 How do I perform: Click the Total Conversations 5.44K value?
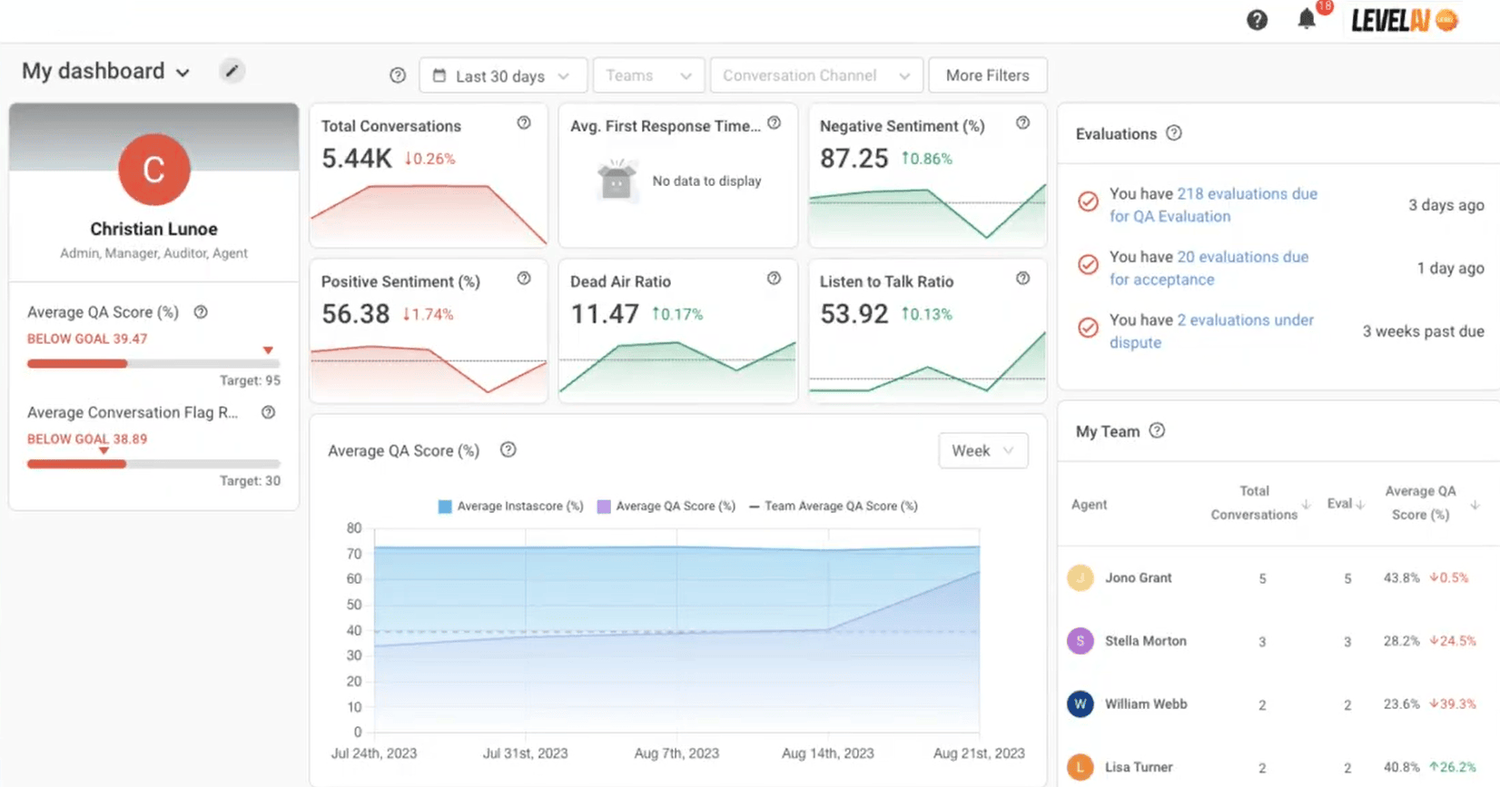click(x=357, y=158)
